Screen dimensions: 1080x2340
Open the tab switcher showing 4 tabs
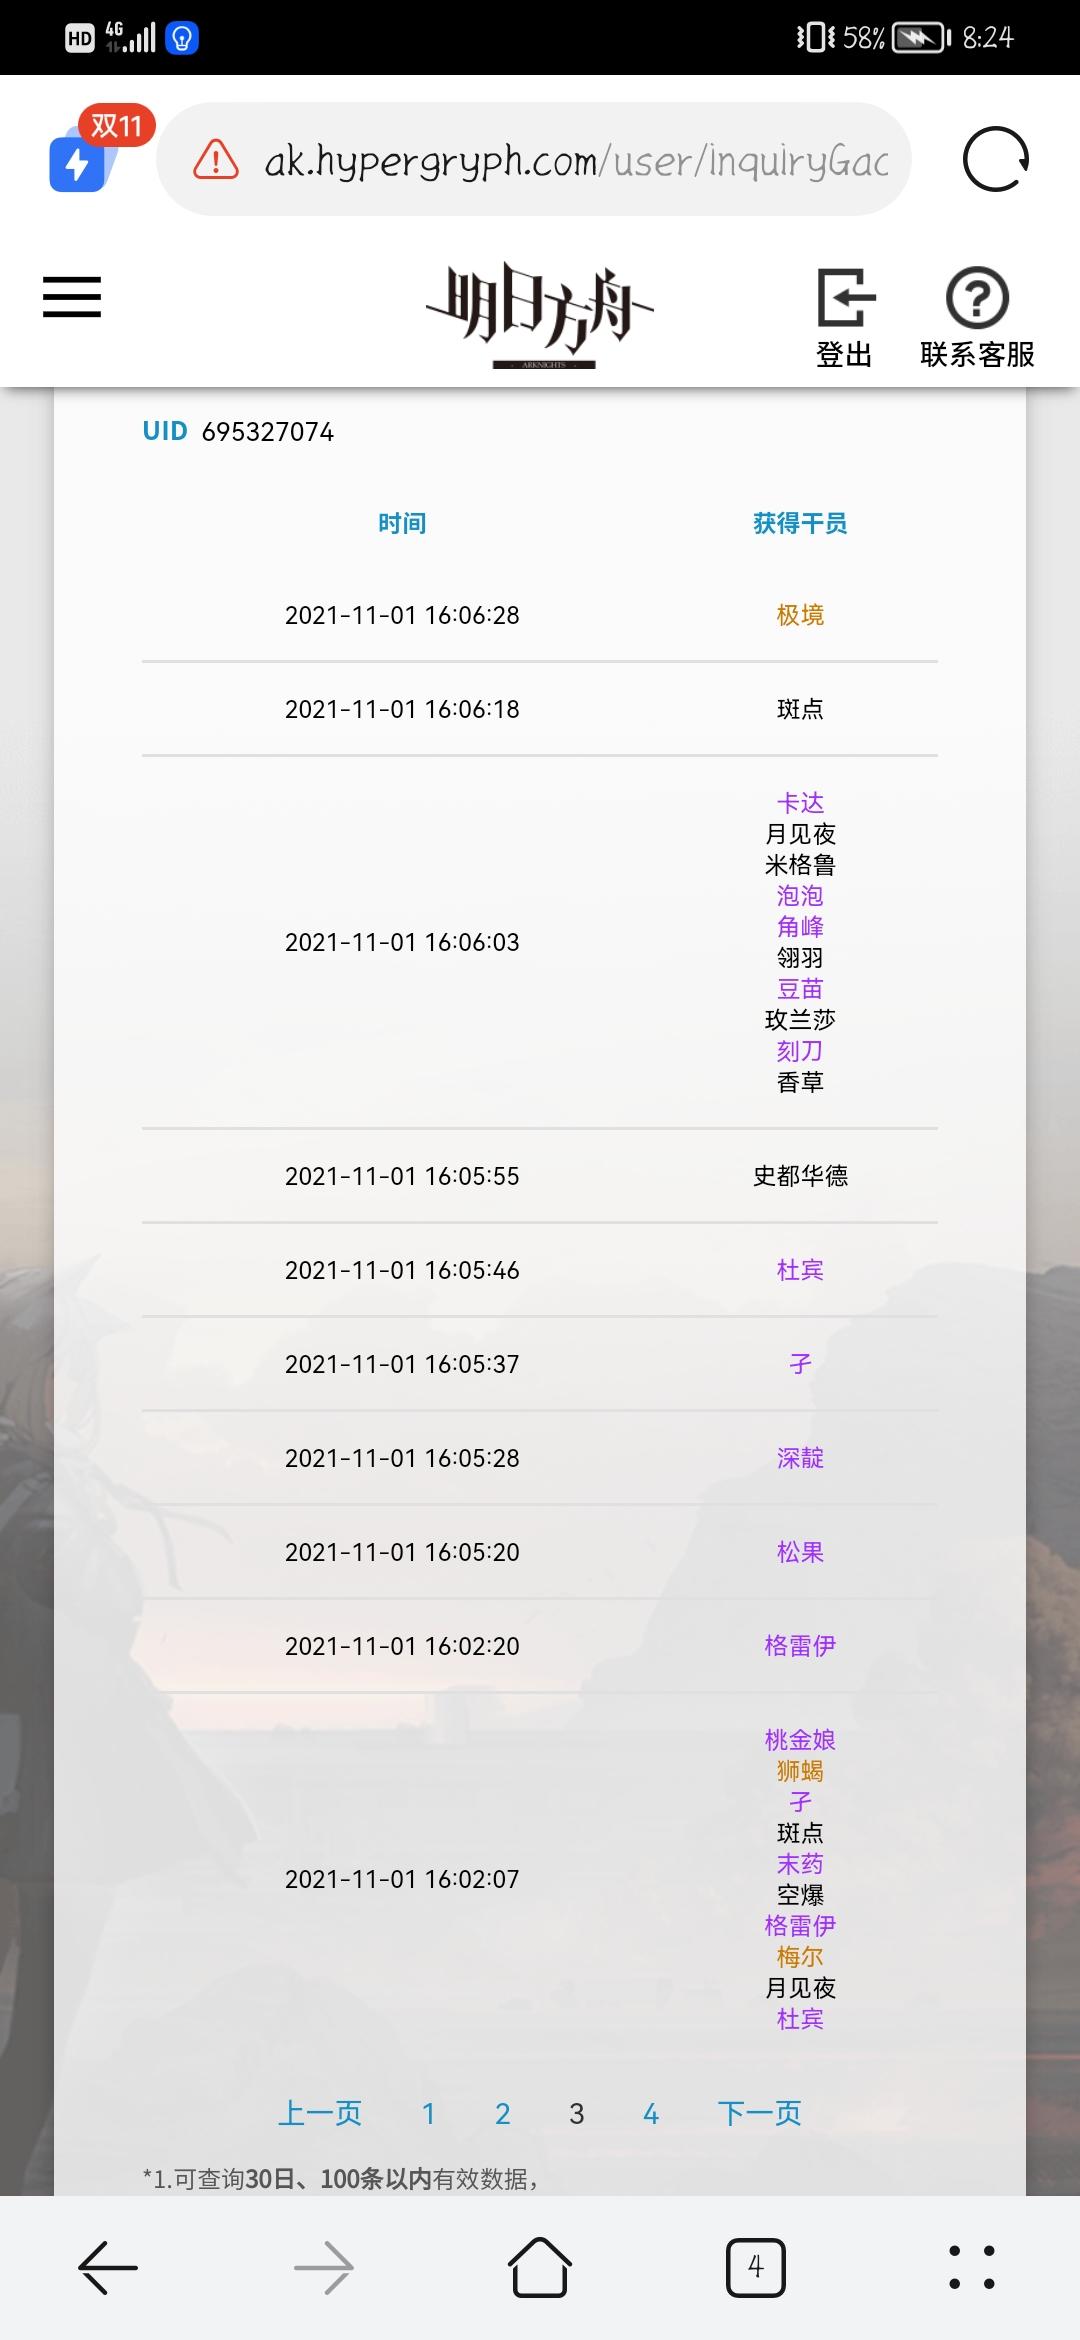[756, 2267]
